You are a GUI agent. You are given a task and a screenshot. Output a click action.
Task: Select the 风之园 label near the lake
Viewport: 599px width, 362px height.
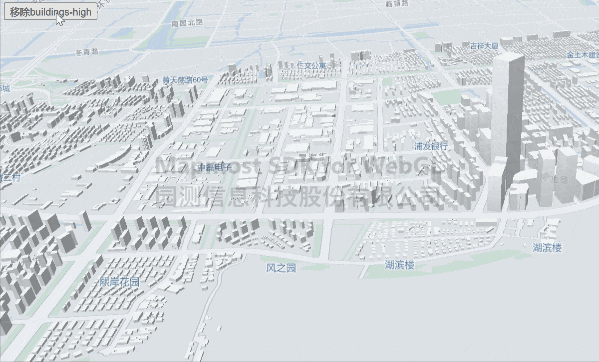tap(281, 268)
